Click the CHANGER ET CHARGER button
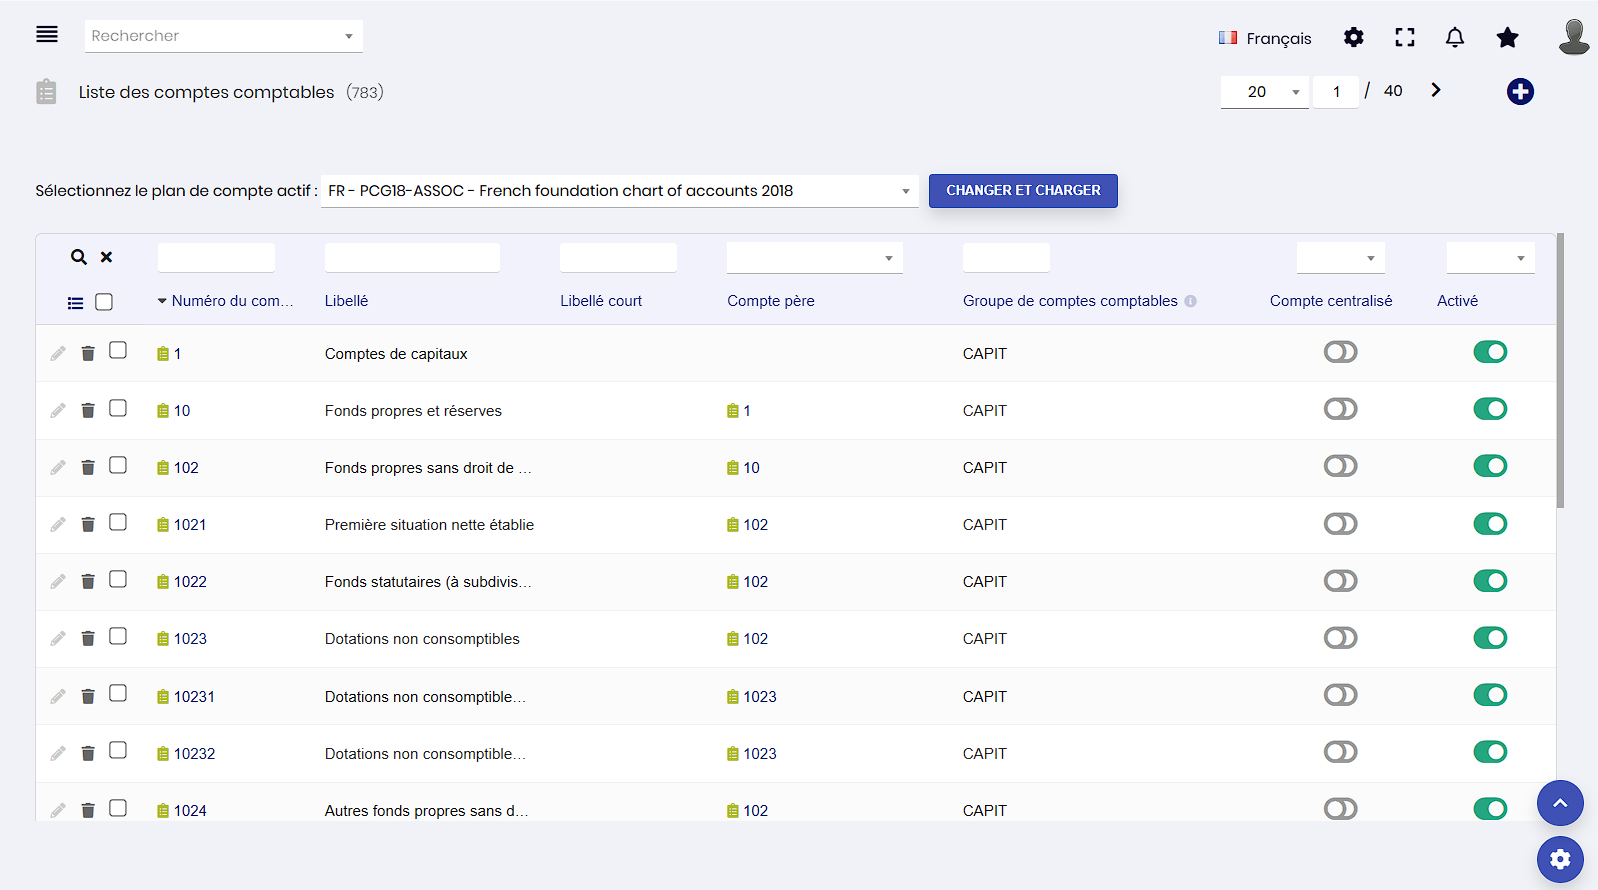Screen dimensions: 1598x890 coord(1022,191)
